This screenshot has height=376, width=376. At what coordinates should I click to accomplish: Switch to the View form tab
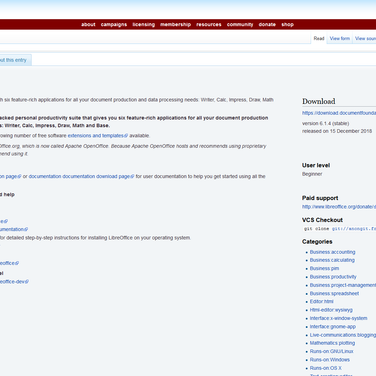pos(340,38)
